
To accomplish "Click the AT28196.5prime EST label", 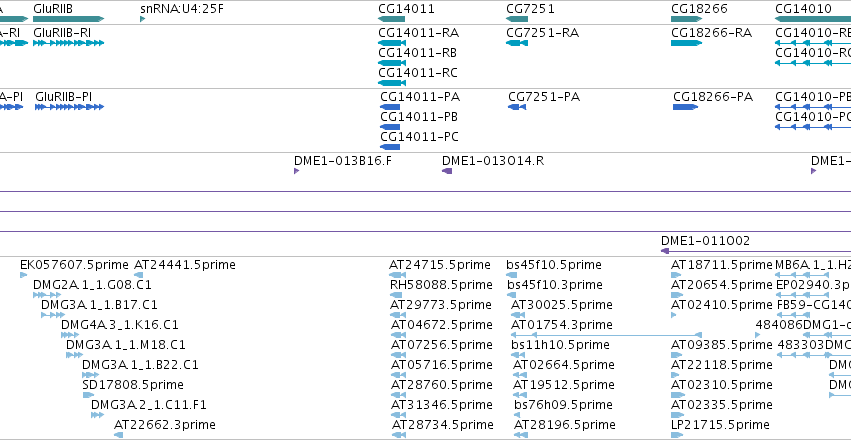I will [565, 425].
